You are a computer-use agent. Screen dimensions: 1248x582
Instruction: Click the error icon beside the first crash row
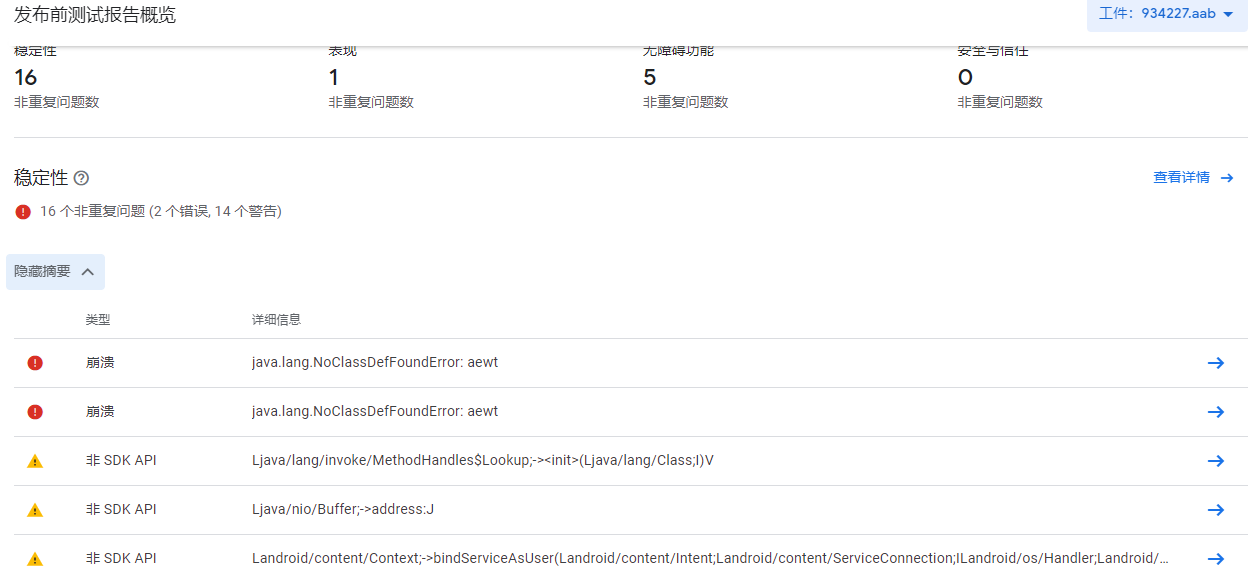(35, 362)
